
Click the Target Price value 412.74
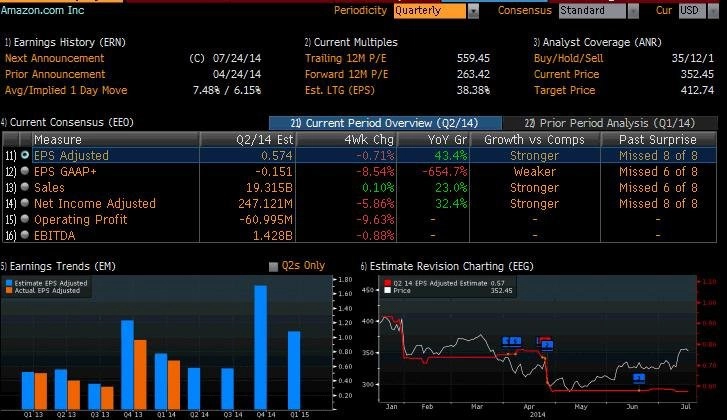click(x=697, y=90)
